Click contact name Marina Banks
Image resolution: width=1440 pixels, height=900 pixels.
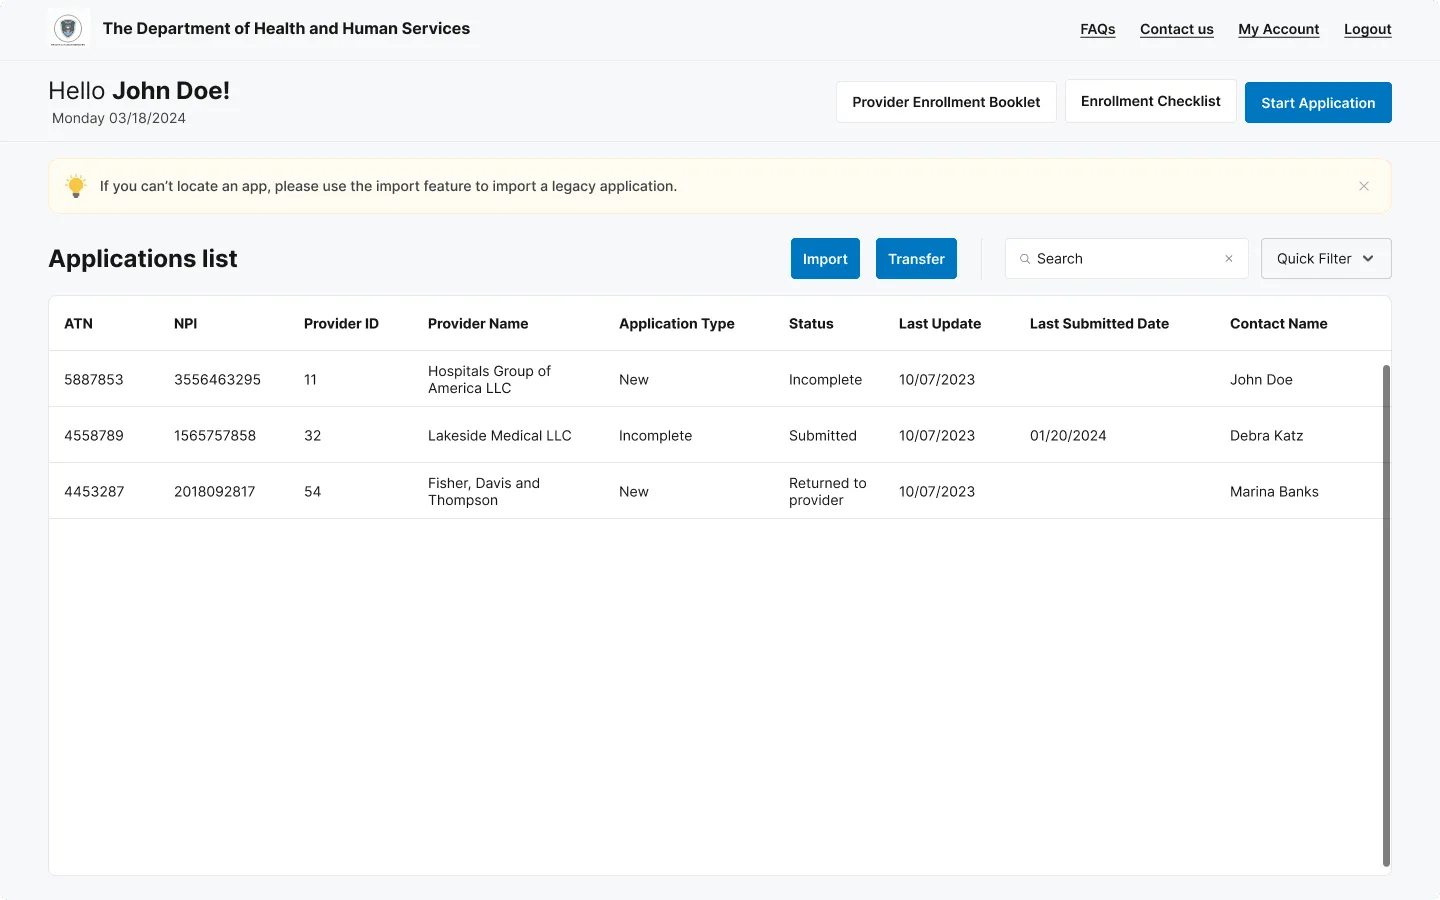1274,492
